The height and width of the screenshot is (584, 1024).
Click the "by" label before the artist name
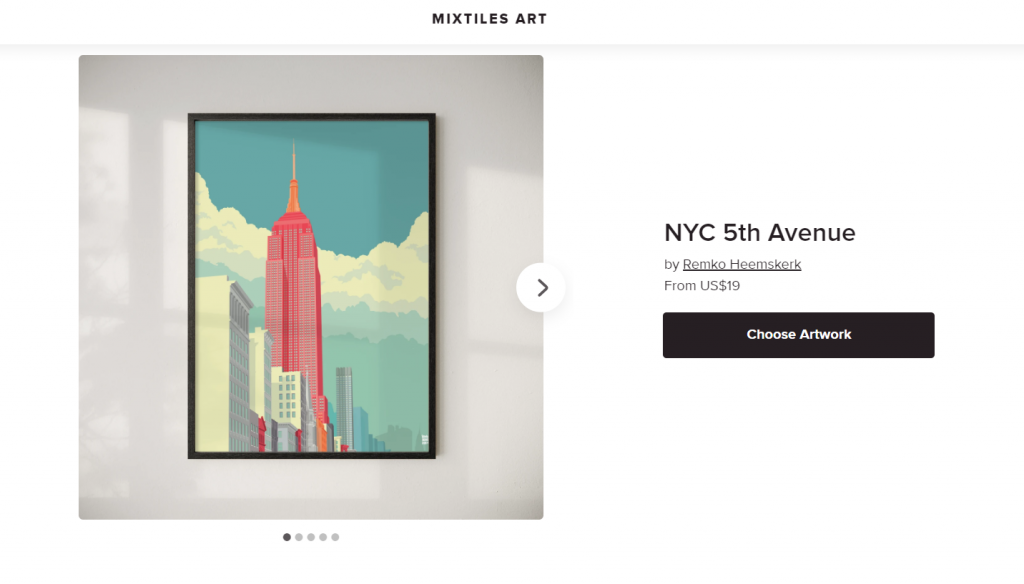tap(671, 265)
